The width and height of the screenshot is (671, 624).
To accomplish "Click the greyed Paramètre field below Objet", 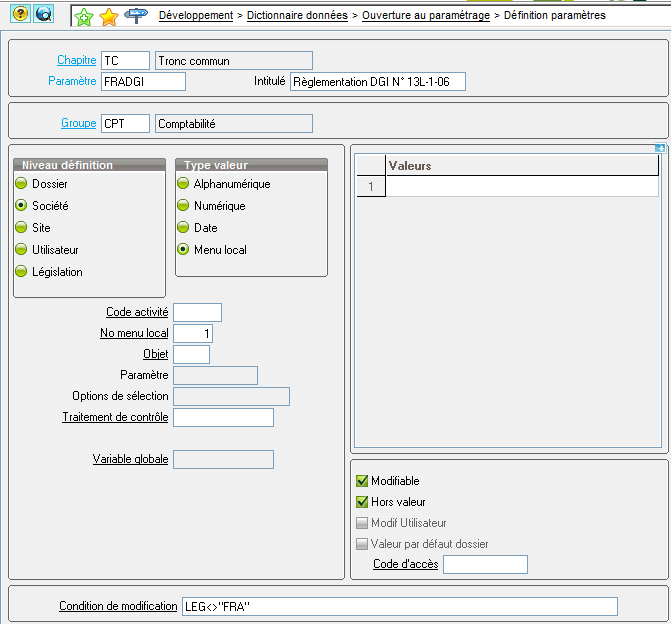I will [x=215, y=375].
